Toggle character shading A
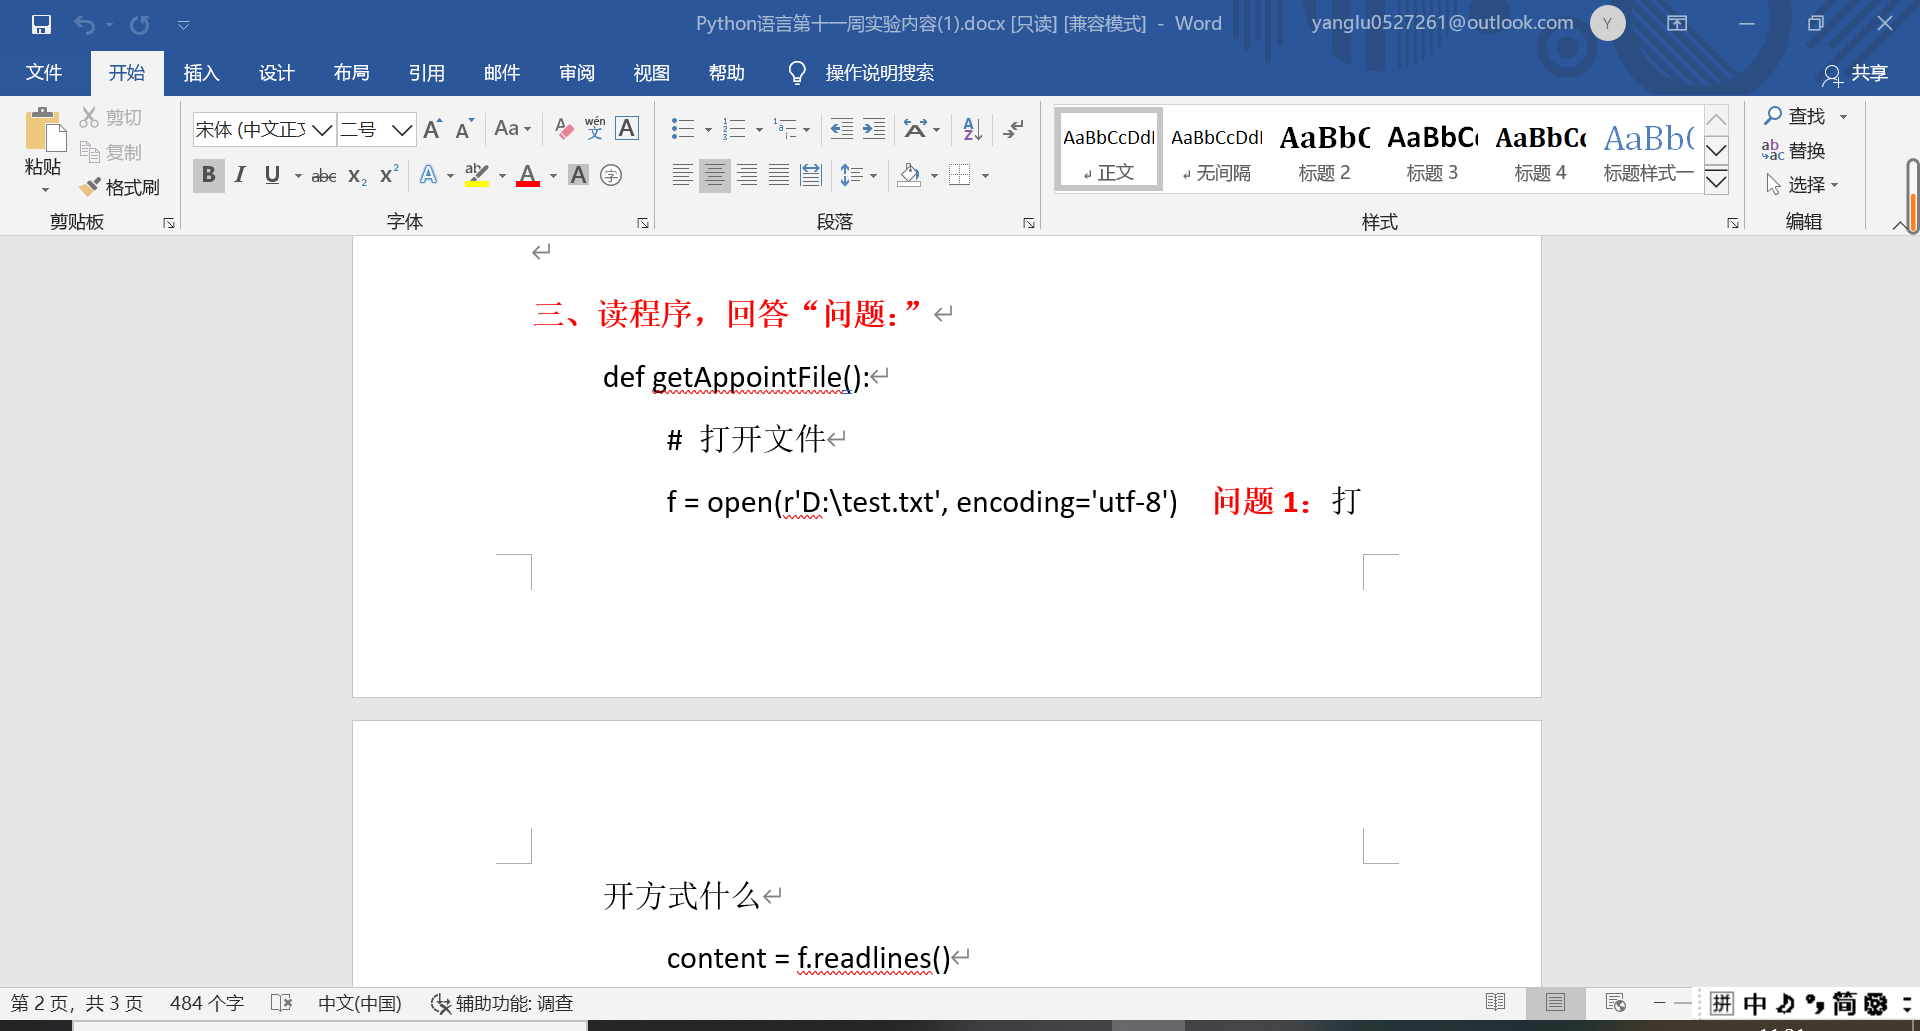 pyautogui.click(x=578, y=175)
